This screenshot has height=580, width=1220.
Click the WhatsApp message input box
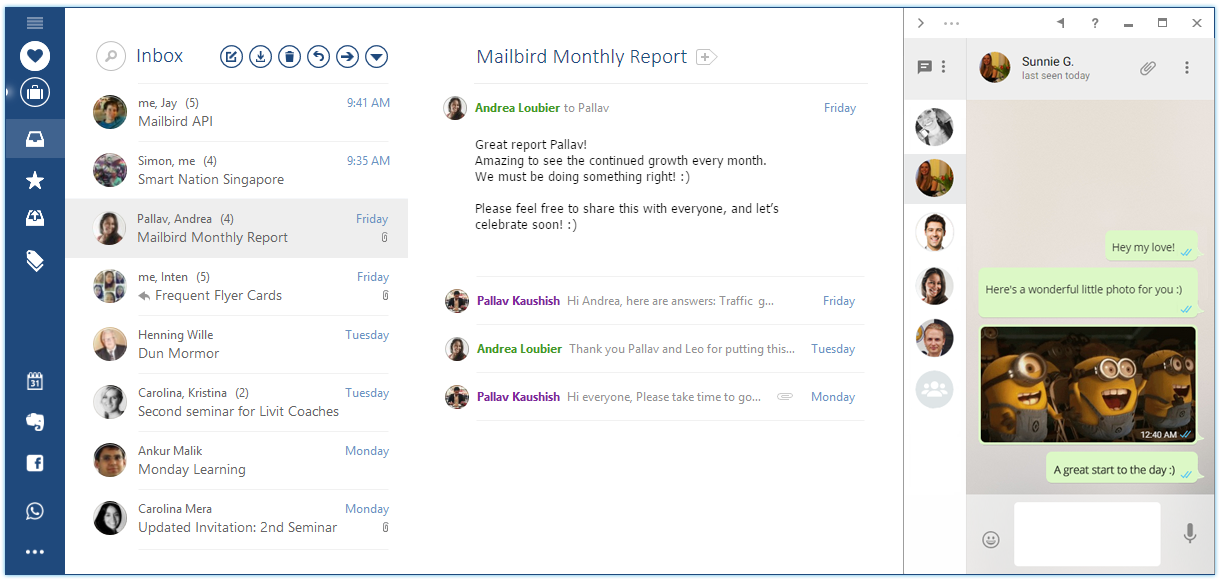pyautogui.click(x=1087, y=535)
